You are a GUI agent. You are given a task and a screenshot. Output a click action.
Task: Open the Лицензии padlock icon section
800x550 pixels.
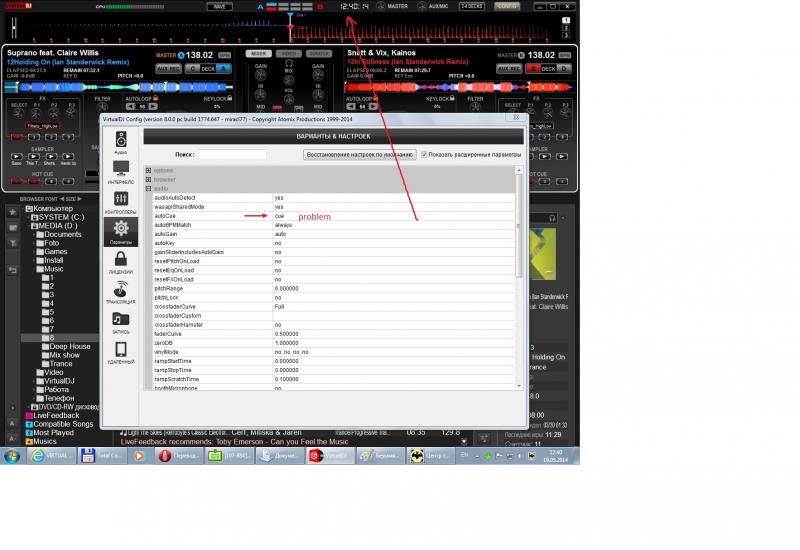coord(121,259)
